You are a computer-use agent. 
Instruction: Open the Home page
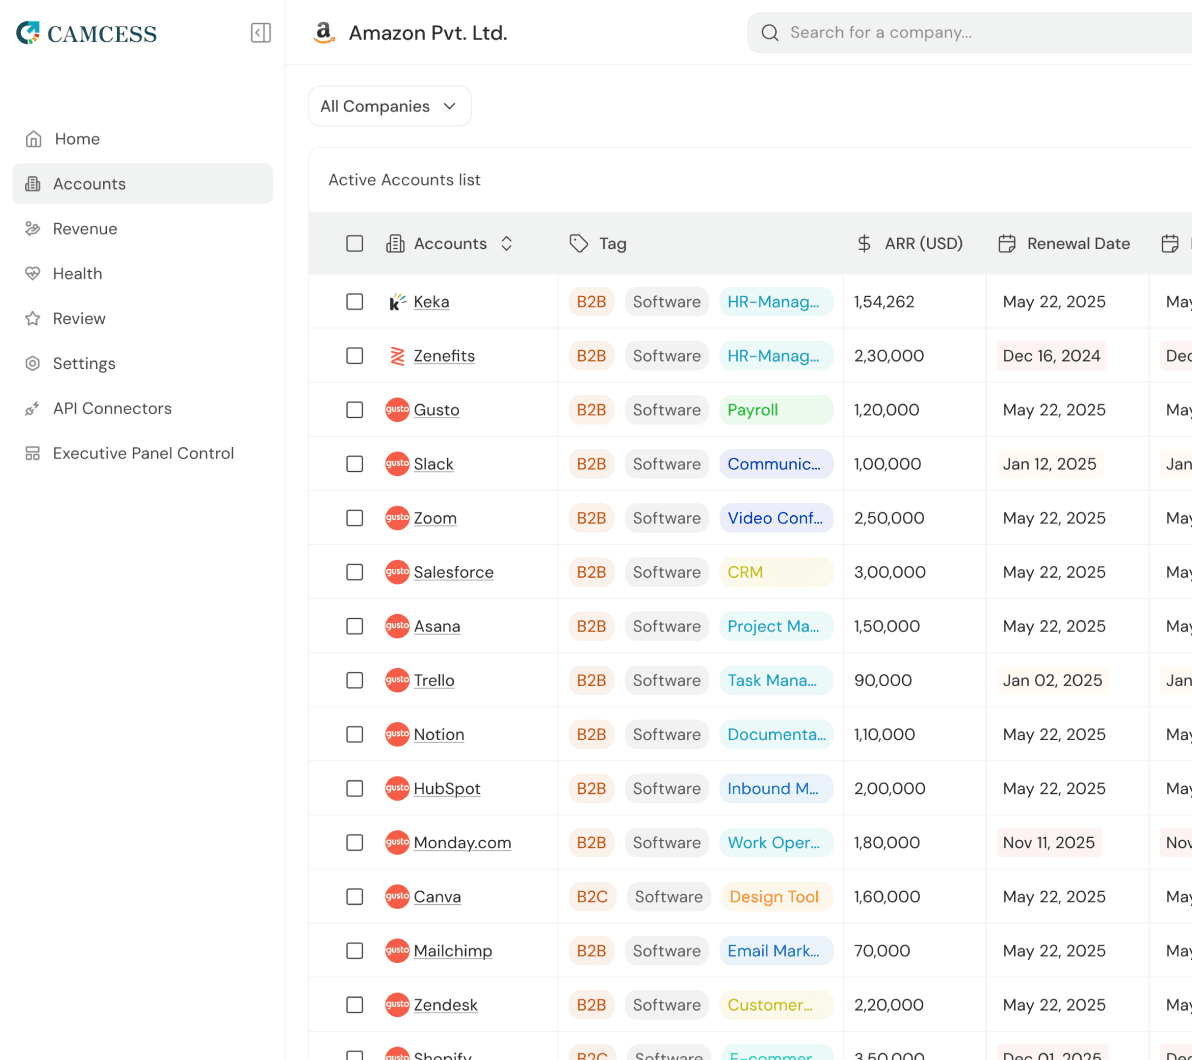(x=142, y=139)
